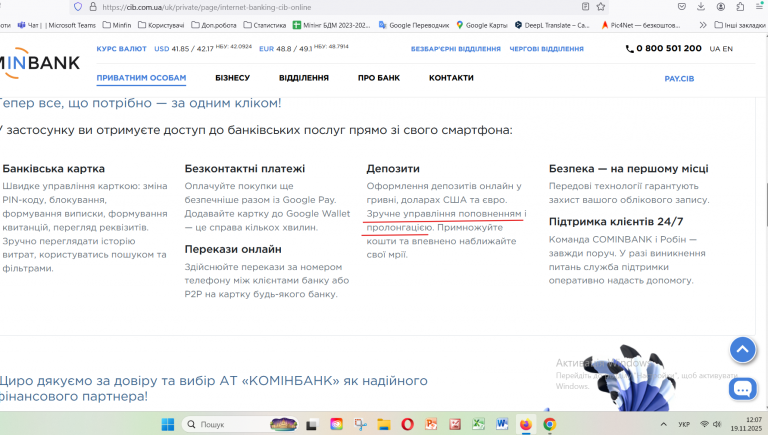Expand the bookmarks overflow chevron
The image size is (768, 435).
click(x=703, y=25)
